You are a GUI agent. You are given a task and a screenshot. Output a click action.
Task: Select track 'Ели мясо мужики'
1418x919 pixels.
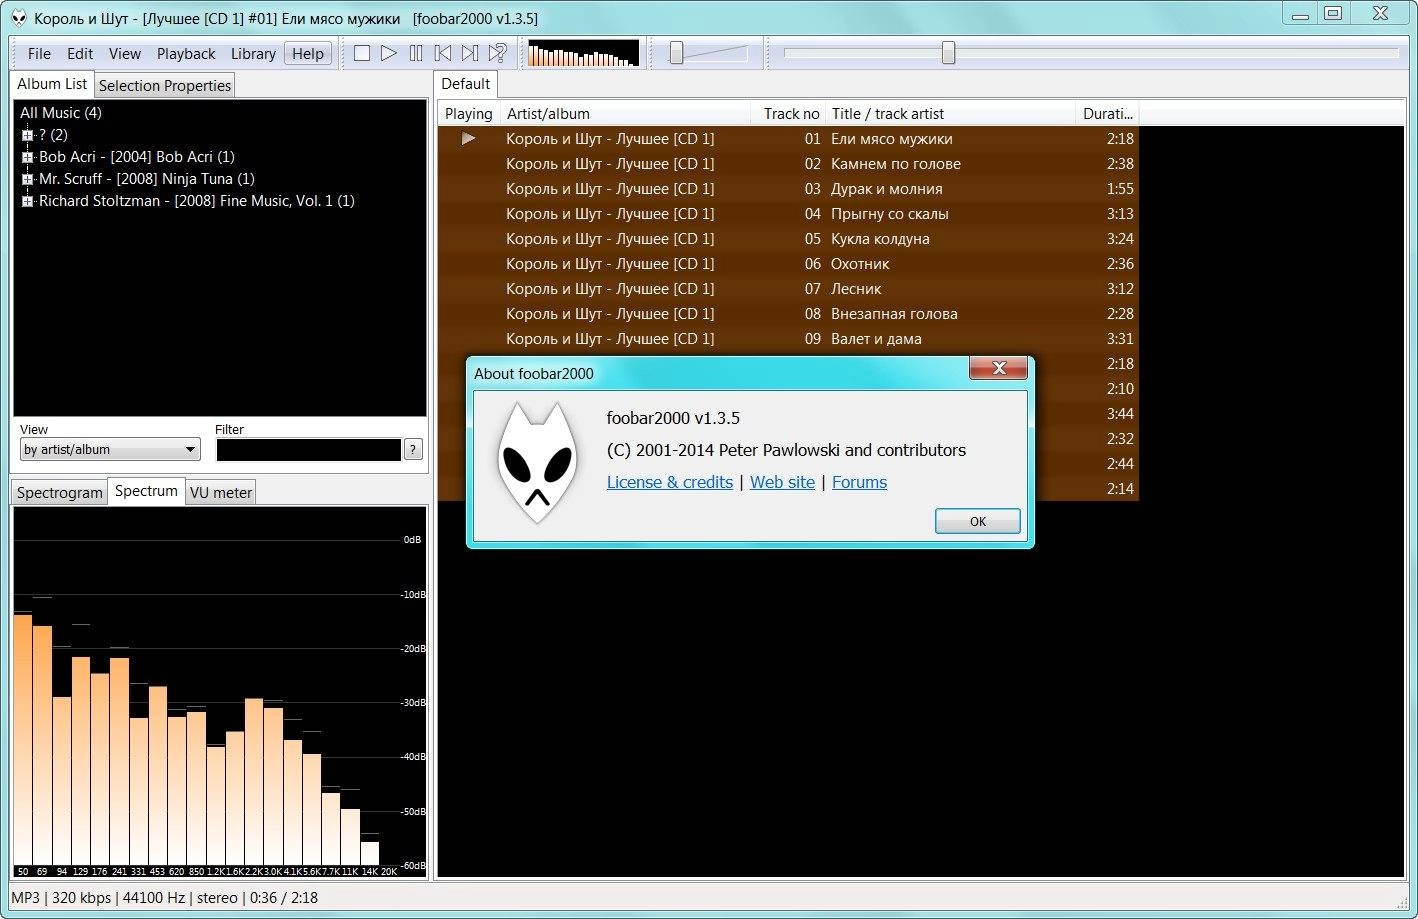pos(789,139)
